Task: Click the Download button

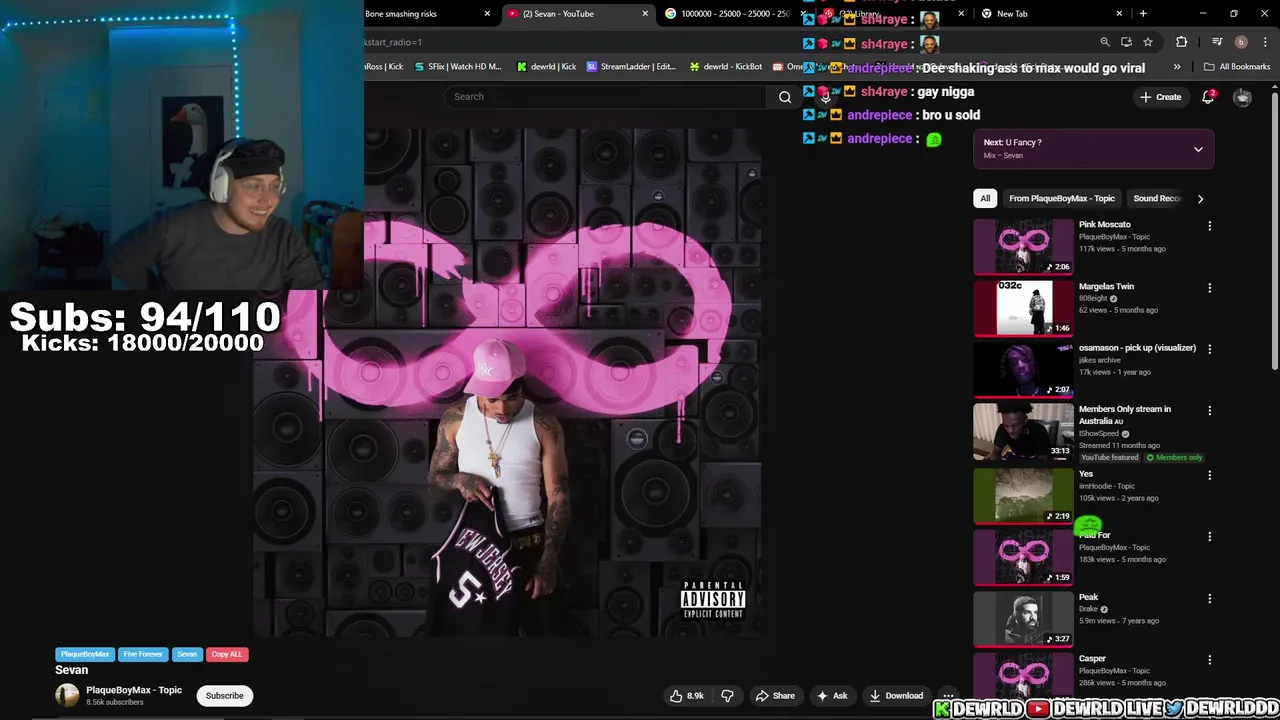Action: coord(896,696)
